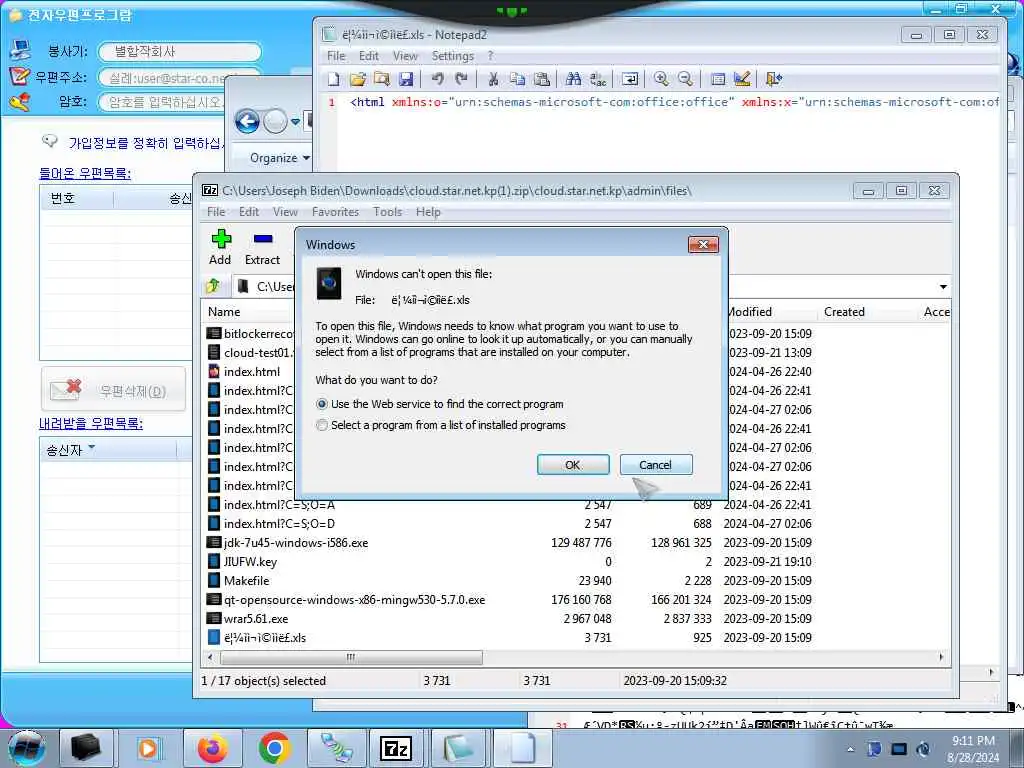Click the 봉사기 input field in mail program
Screen dimensions: 1024x768
click(180, 52)
